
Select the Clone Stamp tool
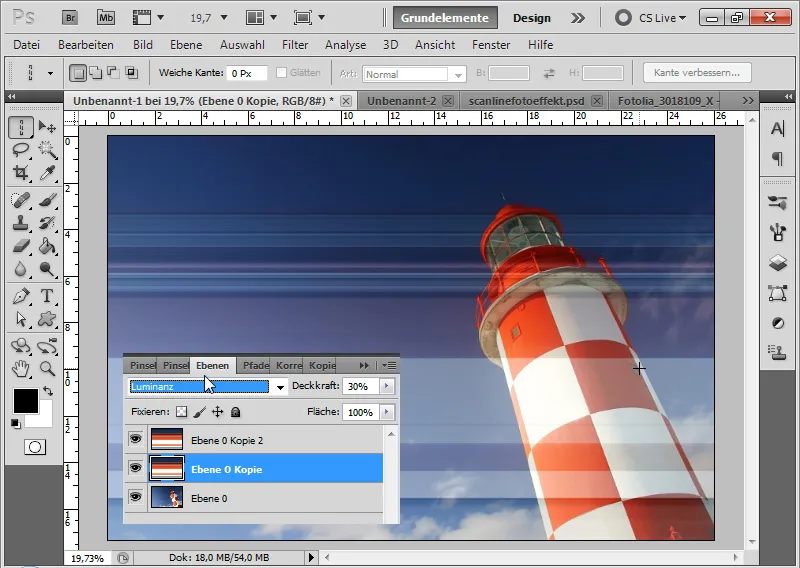point(20,223)
